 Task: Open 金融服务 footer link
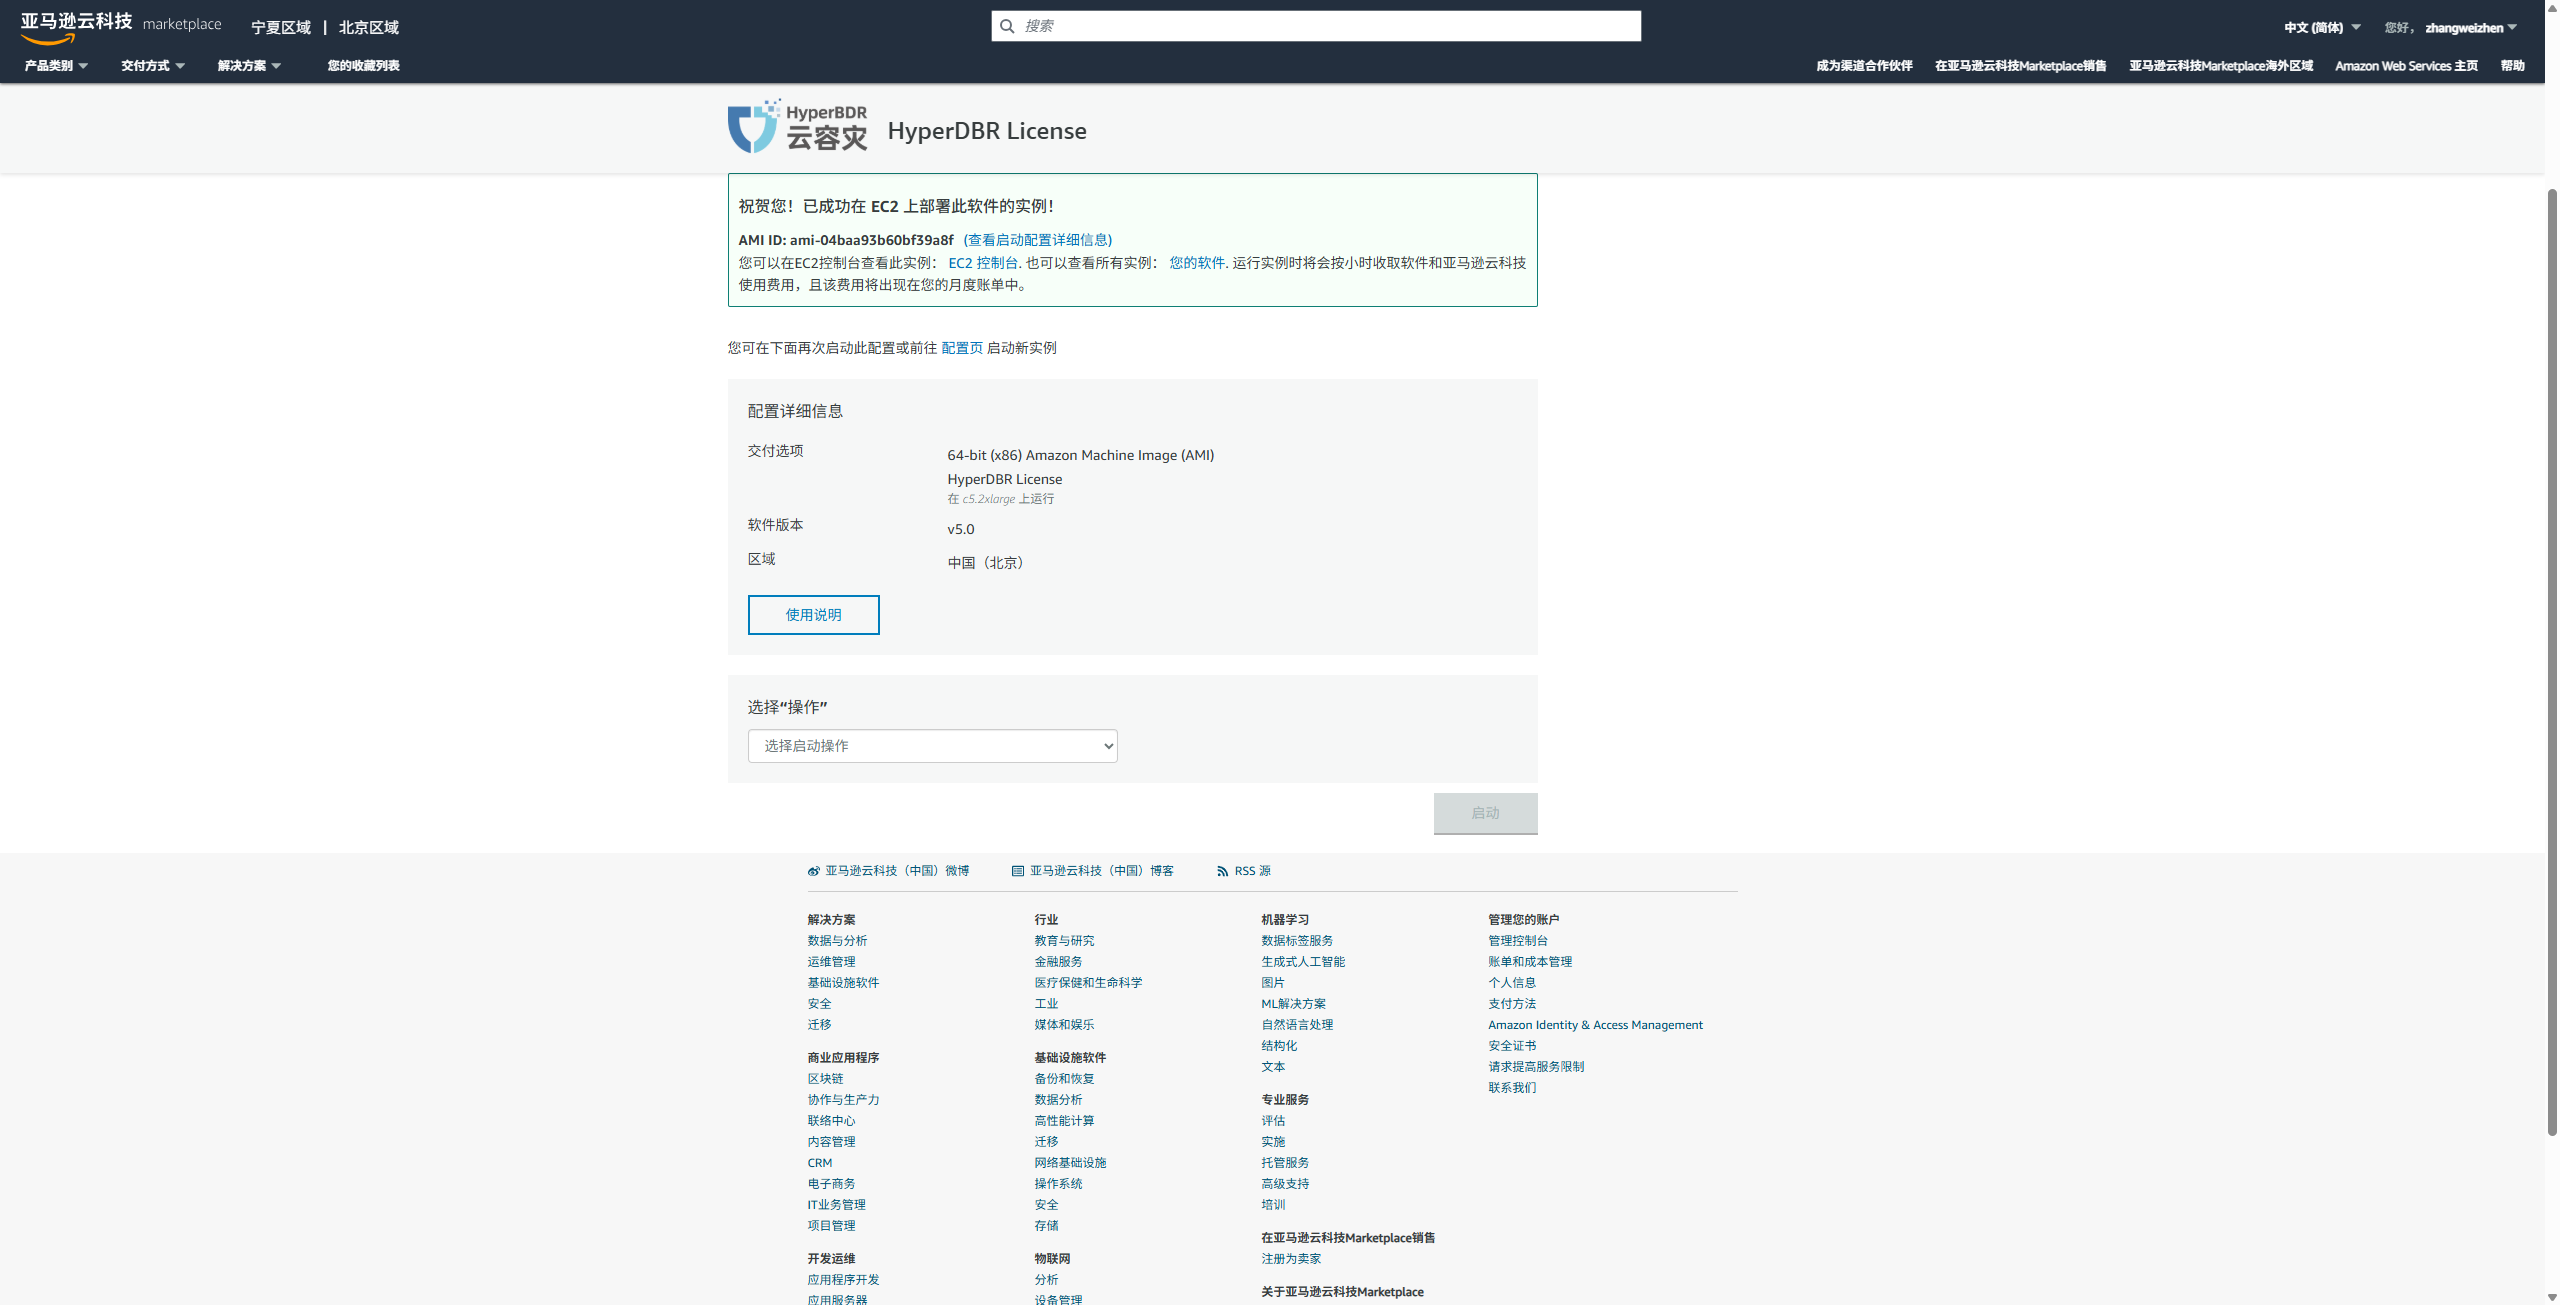tap(1058, 962)
